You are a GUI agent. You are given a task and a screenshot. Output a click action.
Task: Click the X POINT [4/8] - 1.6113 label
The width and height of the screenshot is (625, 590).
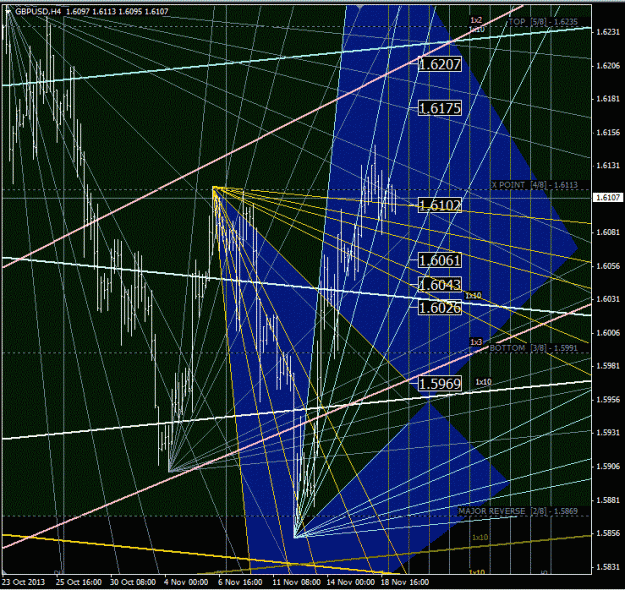[535, 185]
